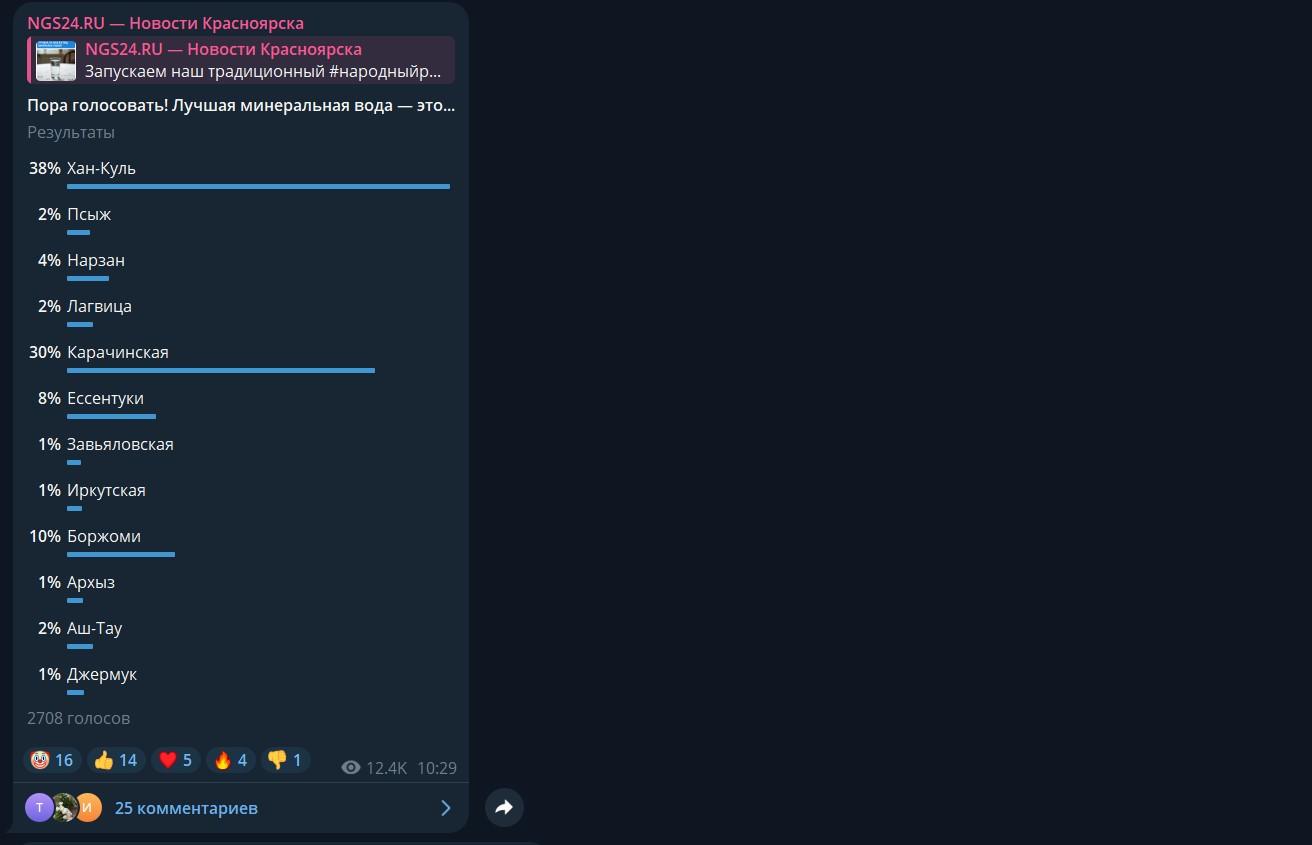Image resolution: width=1312 pixels, height=845 pixels.
Task: Click the orange commenter avatar И
Action: tap(88, 807)
